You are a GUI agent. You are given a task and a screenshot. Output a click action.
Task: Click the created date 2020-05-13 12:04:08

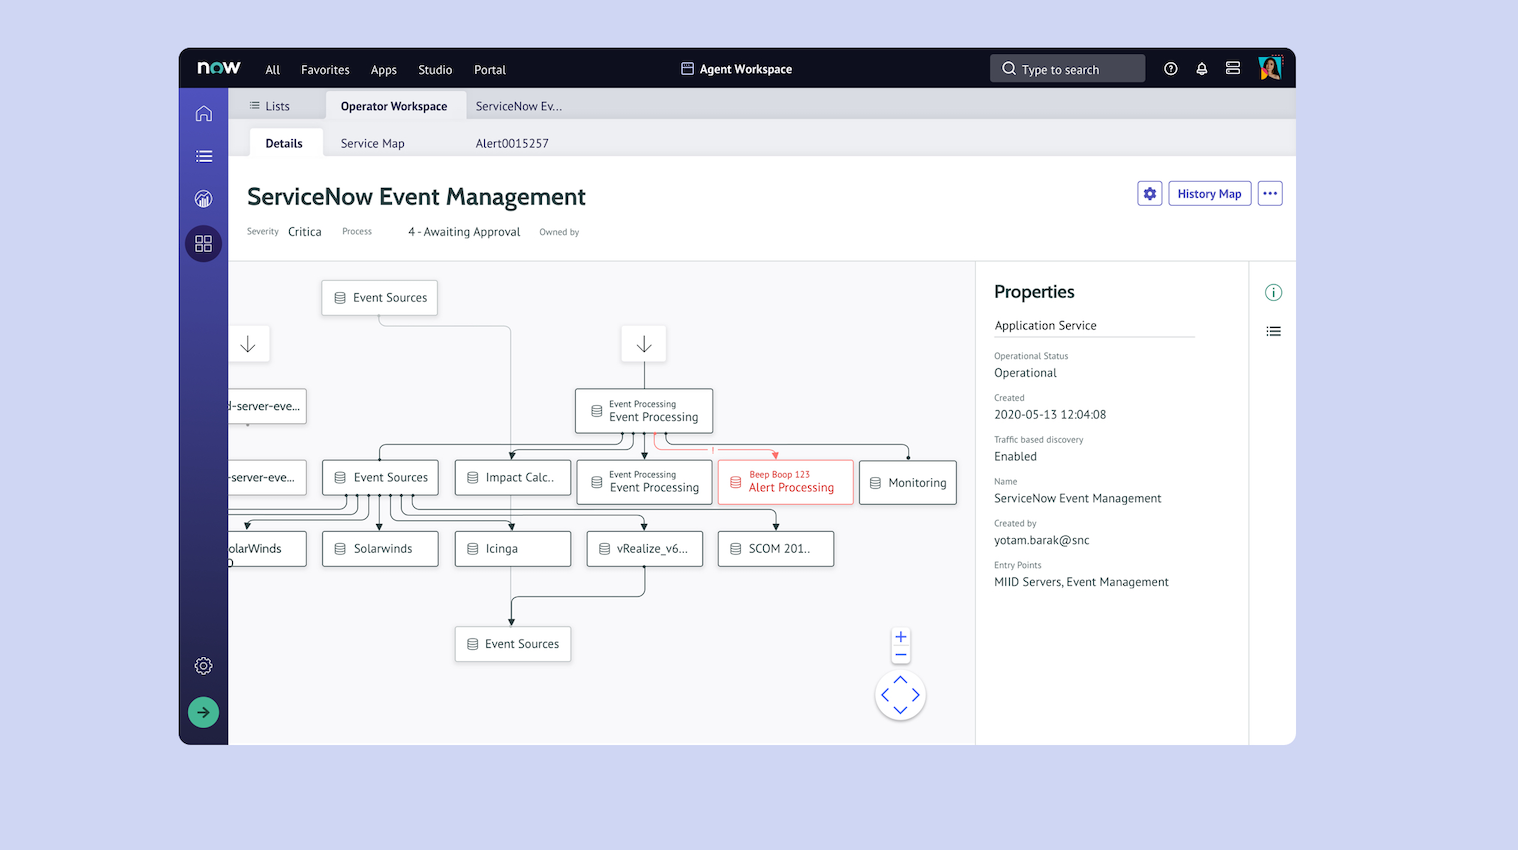point(1050,415)
